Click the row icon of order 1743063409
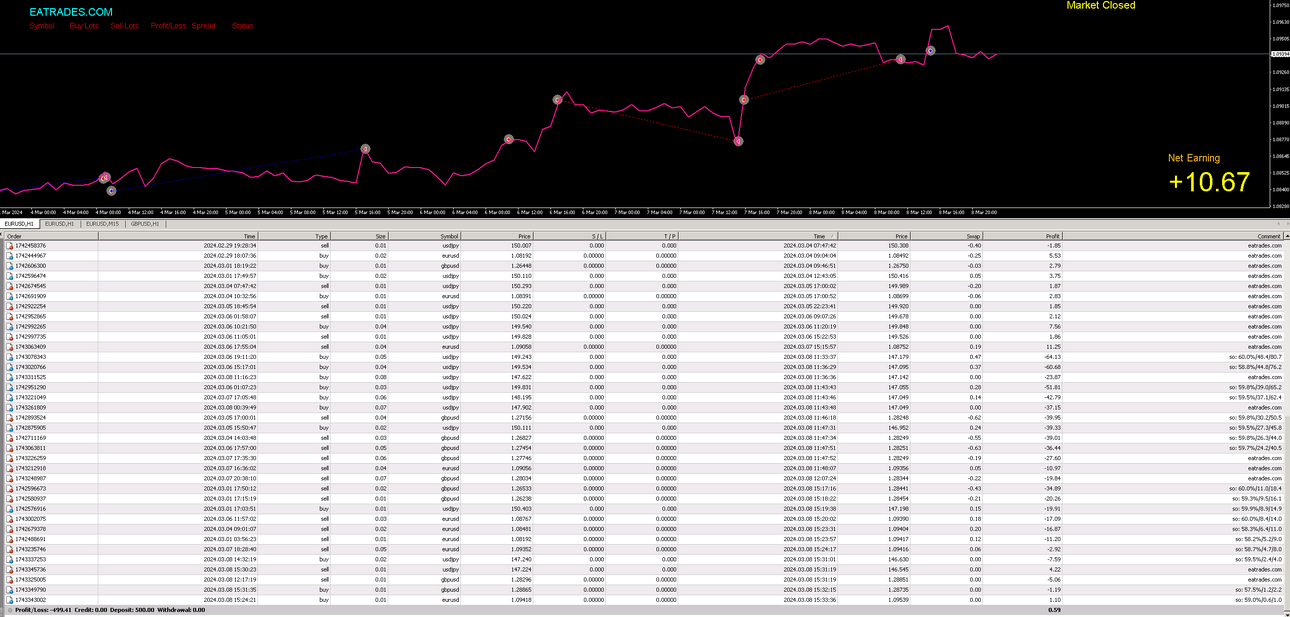 point(10,346)
